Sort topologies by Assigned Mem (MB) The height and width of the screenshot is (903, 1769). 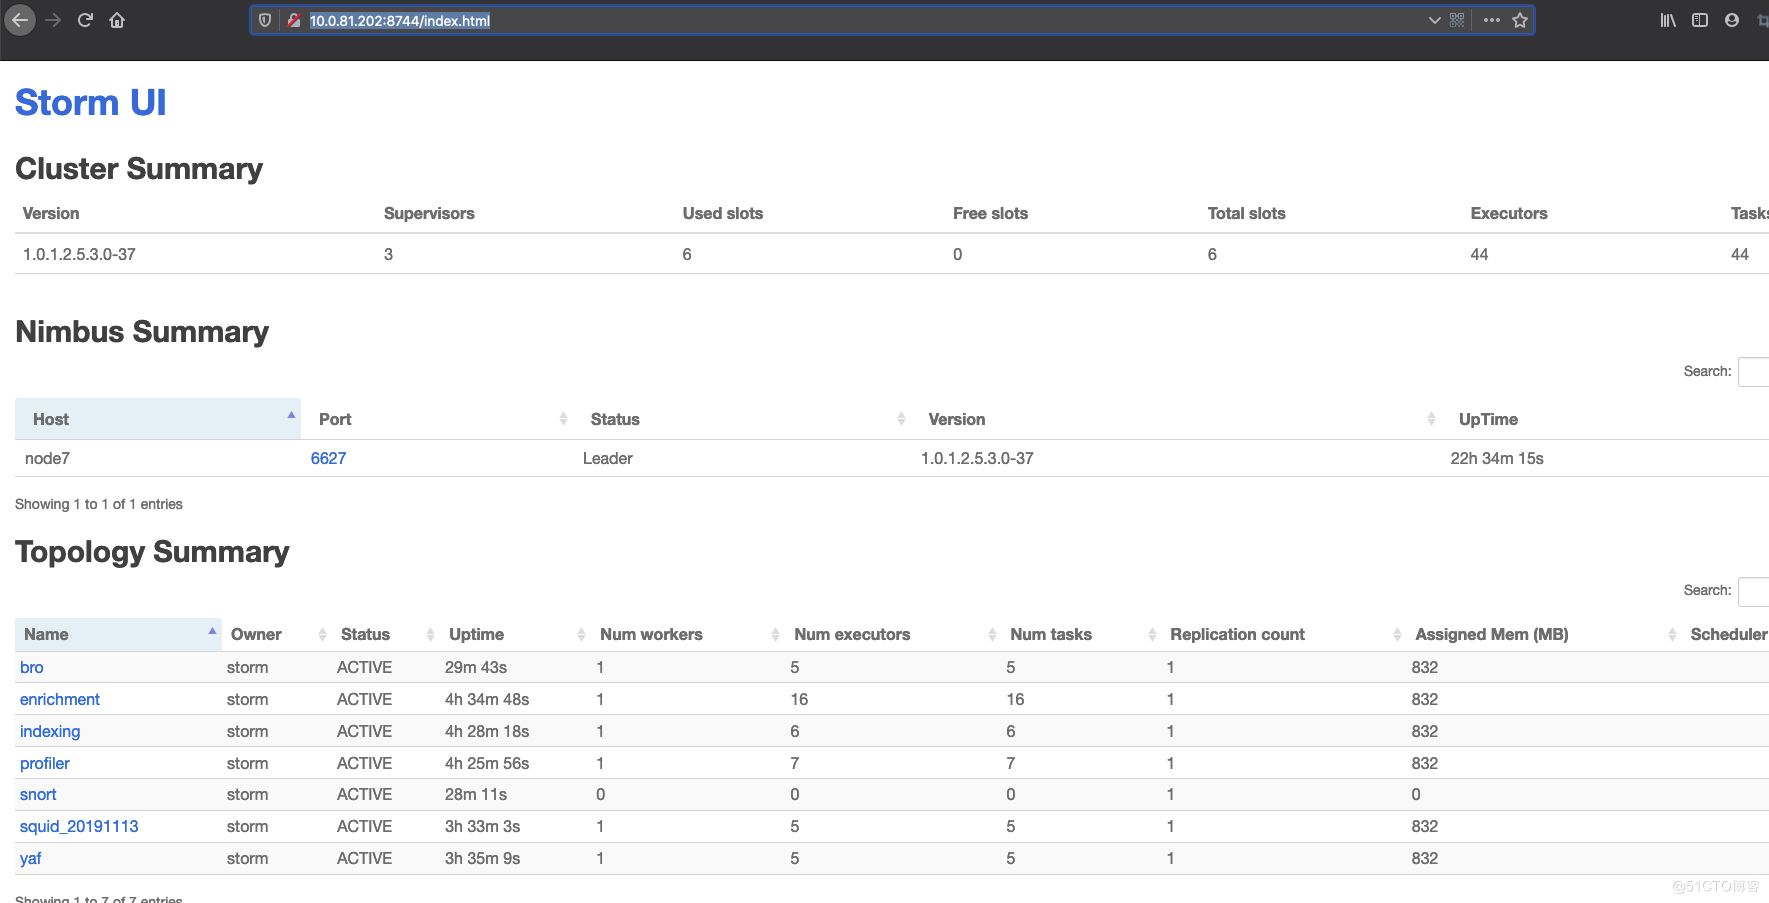click(x=1544, y=634)
